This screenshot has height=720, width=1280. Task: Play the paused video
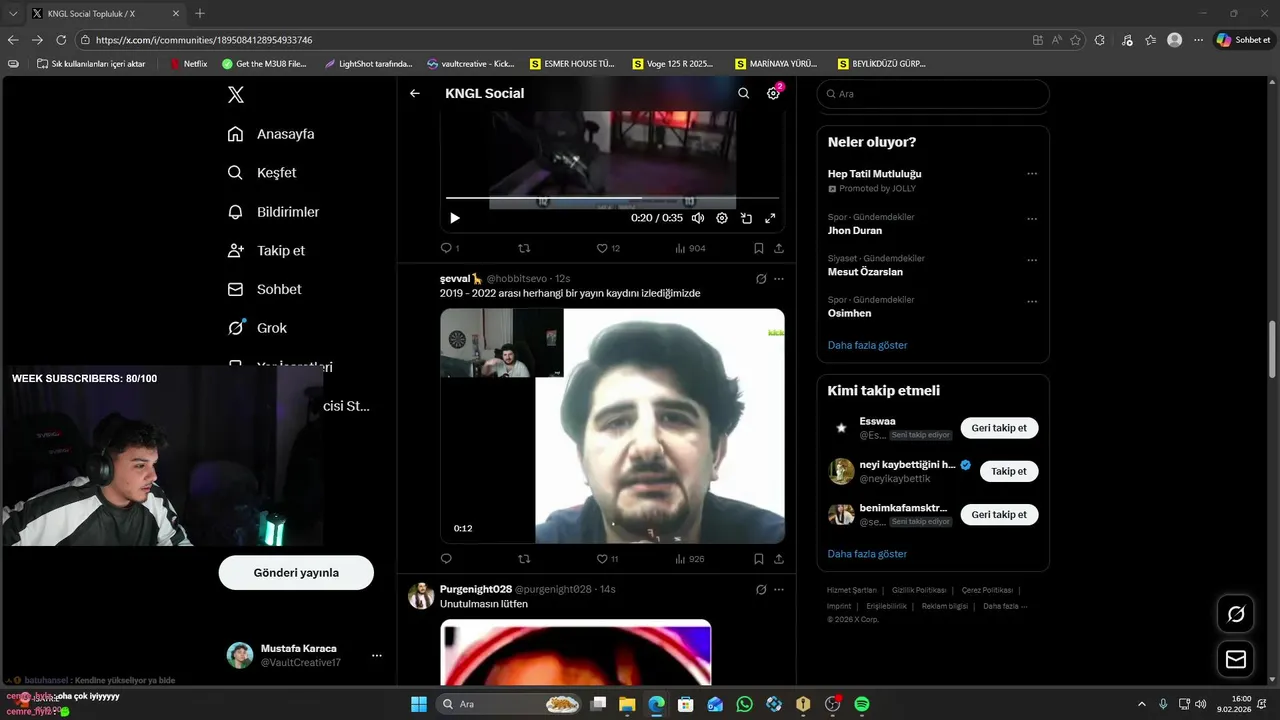point(455,218)
